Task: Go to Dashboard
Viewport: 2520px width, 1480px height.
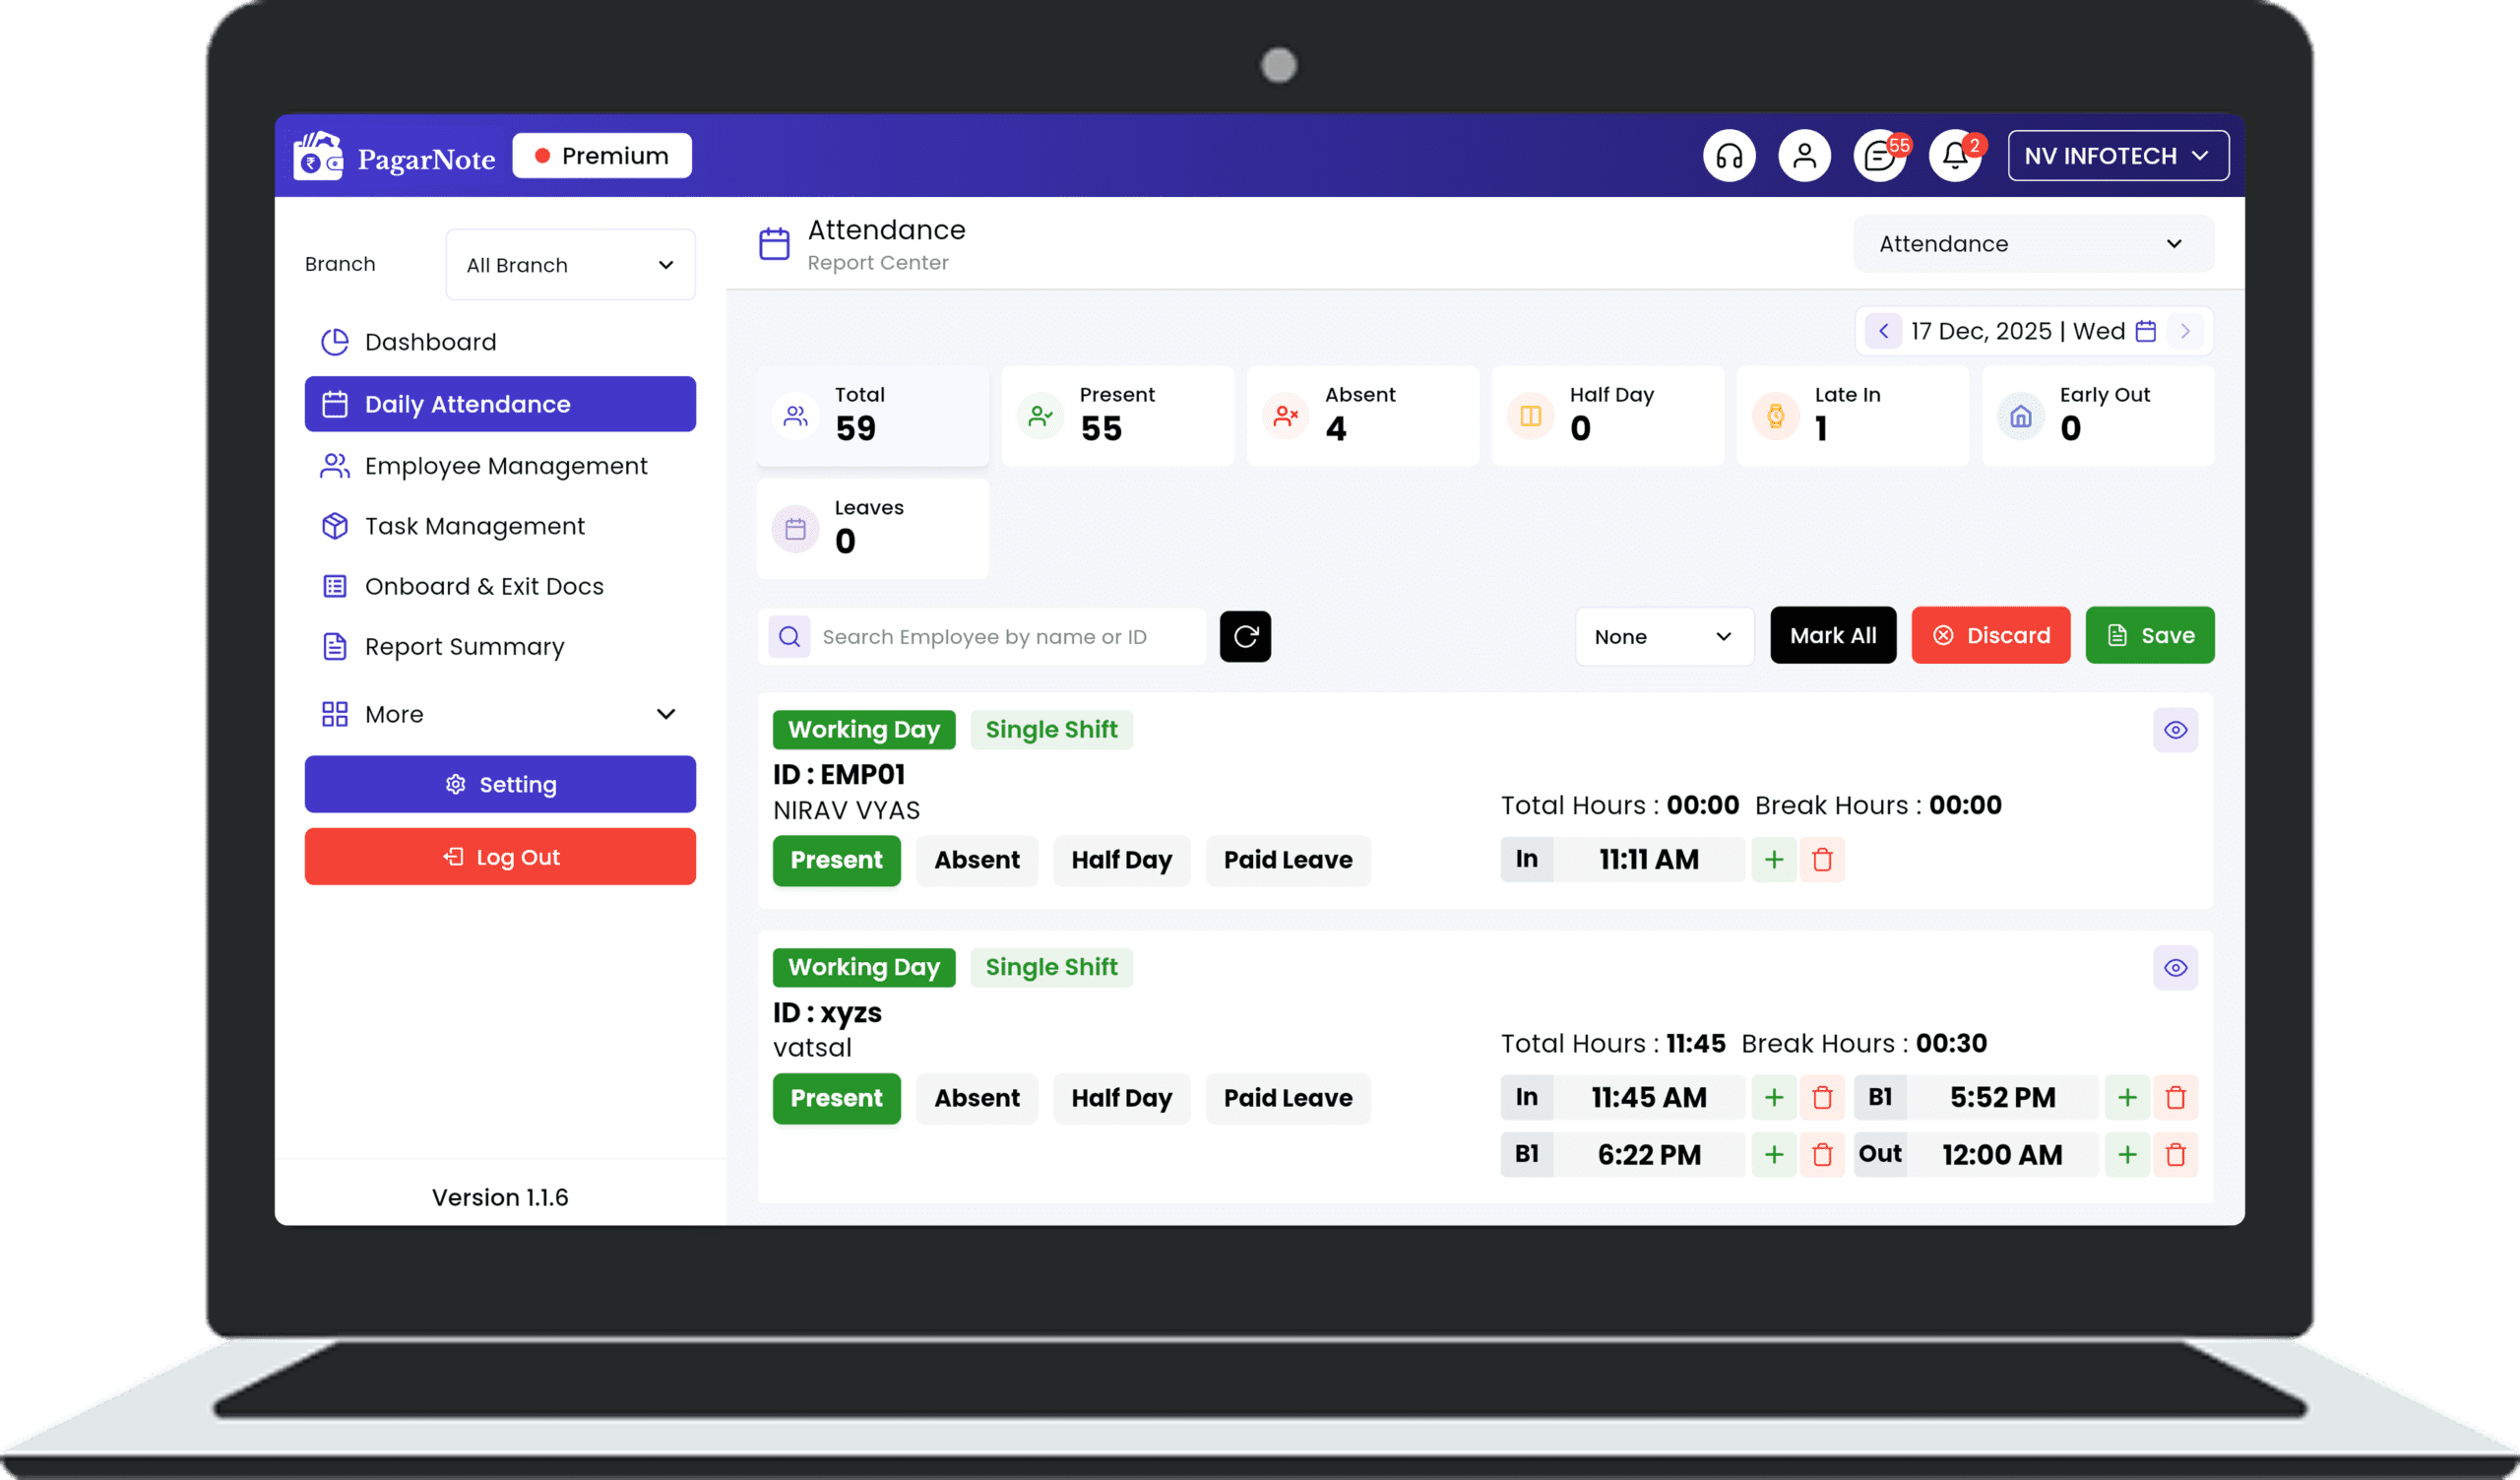Action: click(500, 342)
